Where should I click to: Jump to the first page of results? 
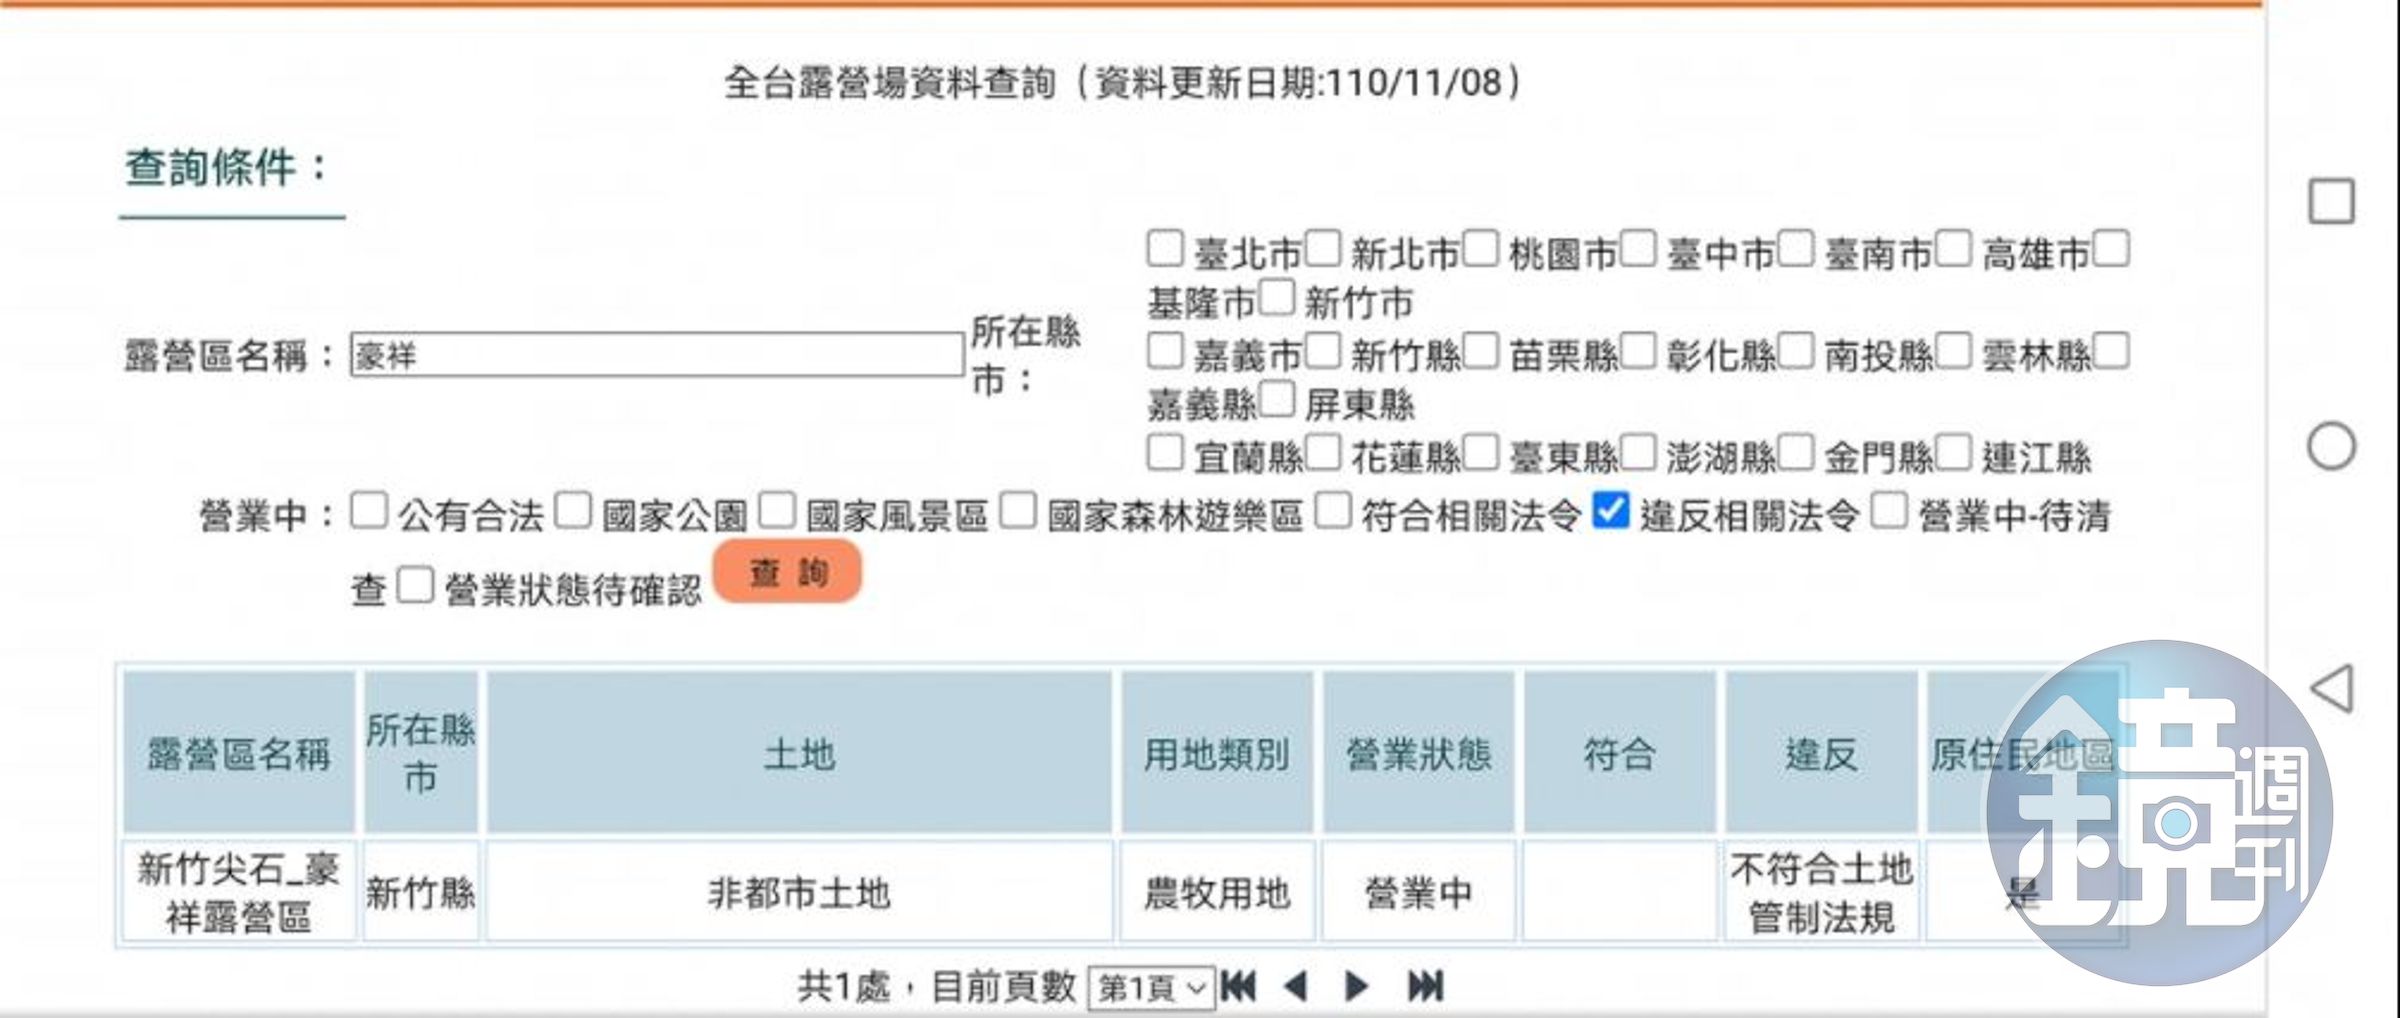(1238, 987)
